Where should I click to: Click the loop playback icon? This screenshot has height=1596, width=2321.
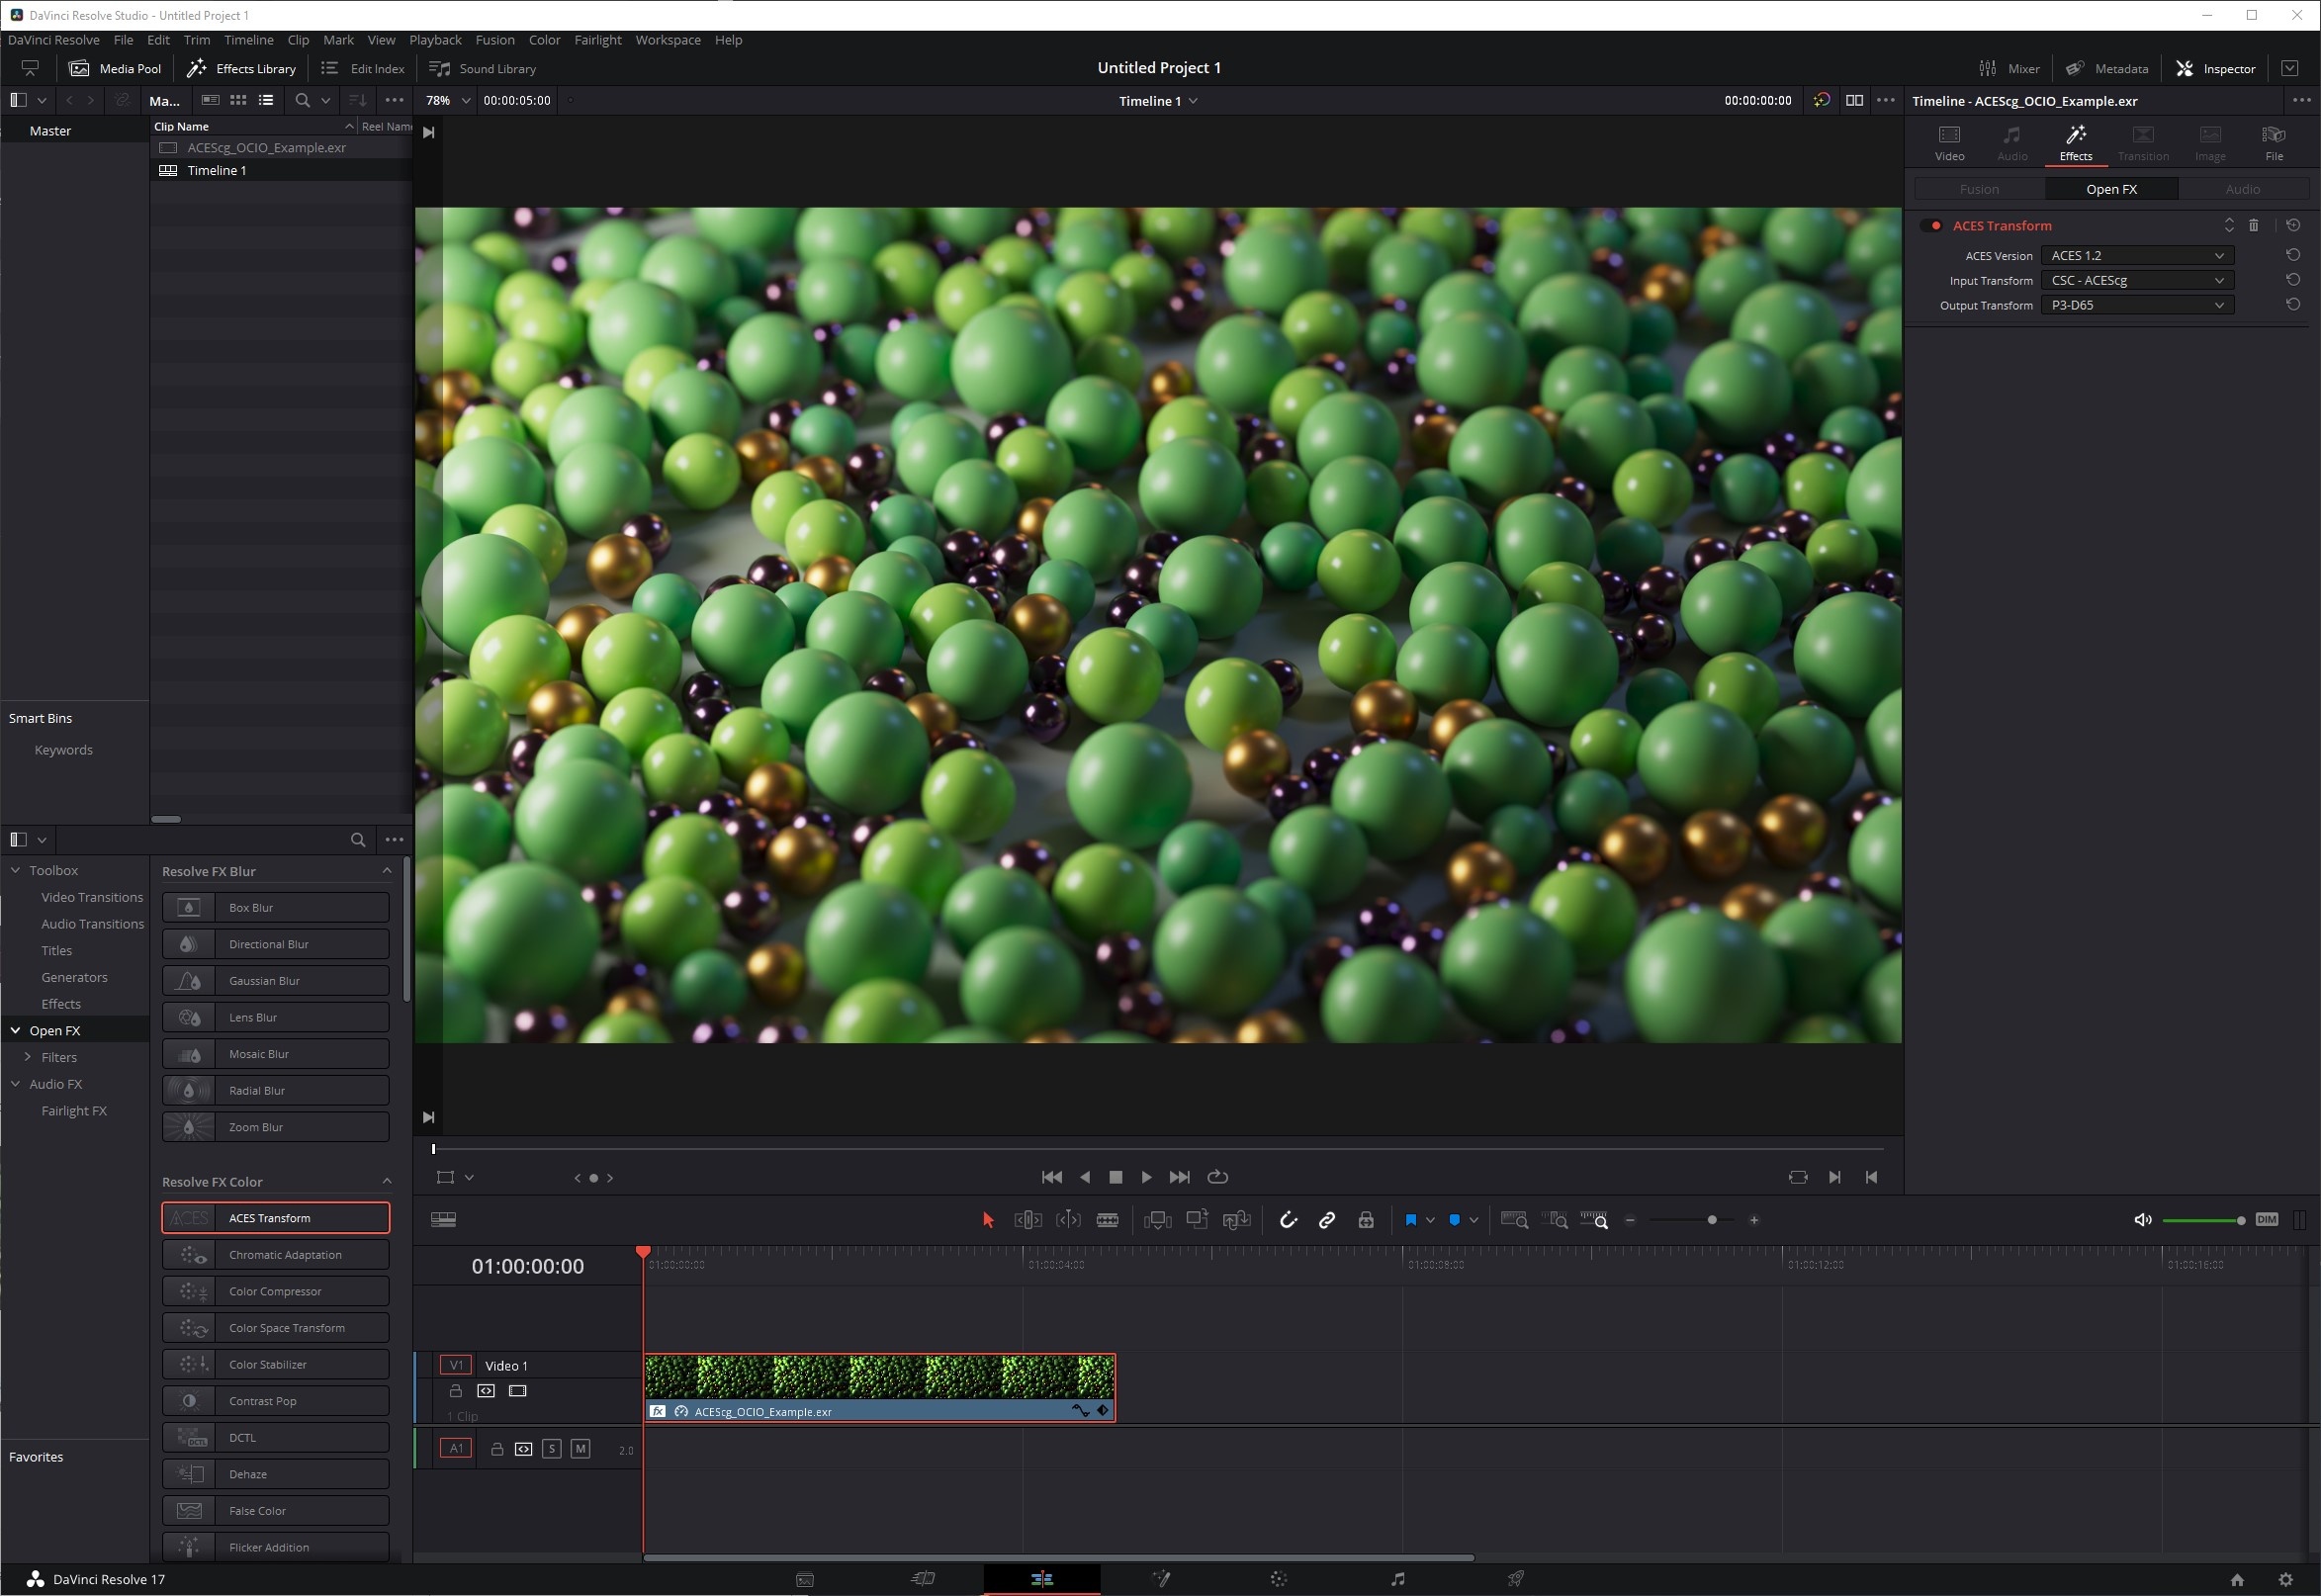pyautogui.click(x=1217, y=1177)
